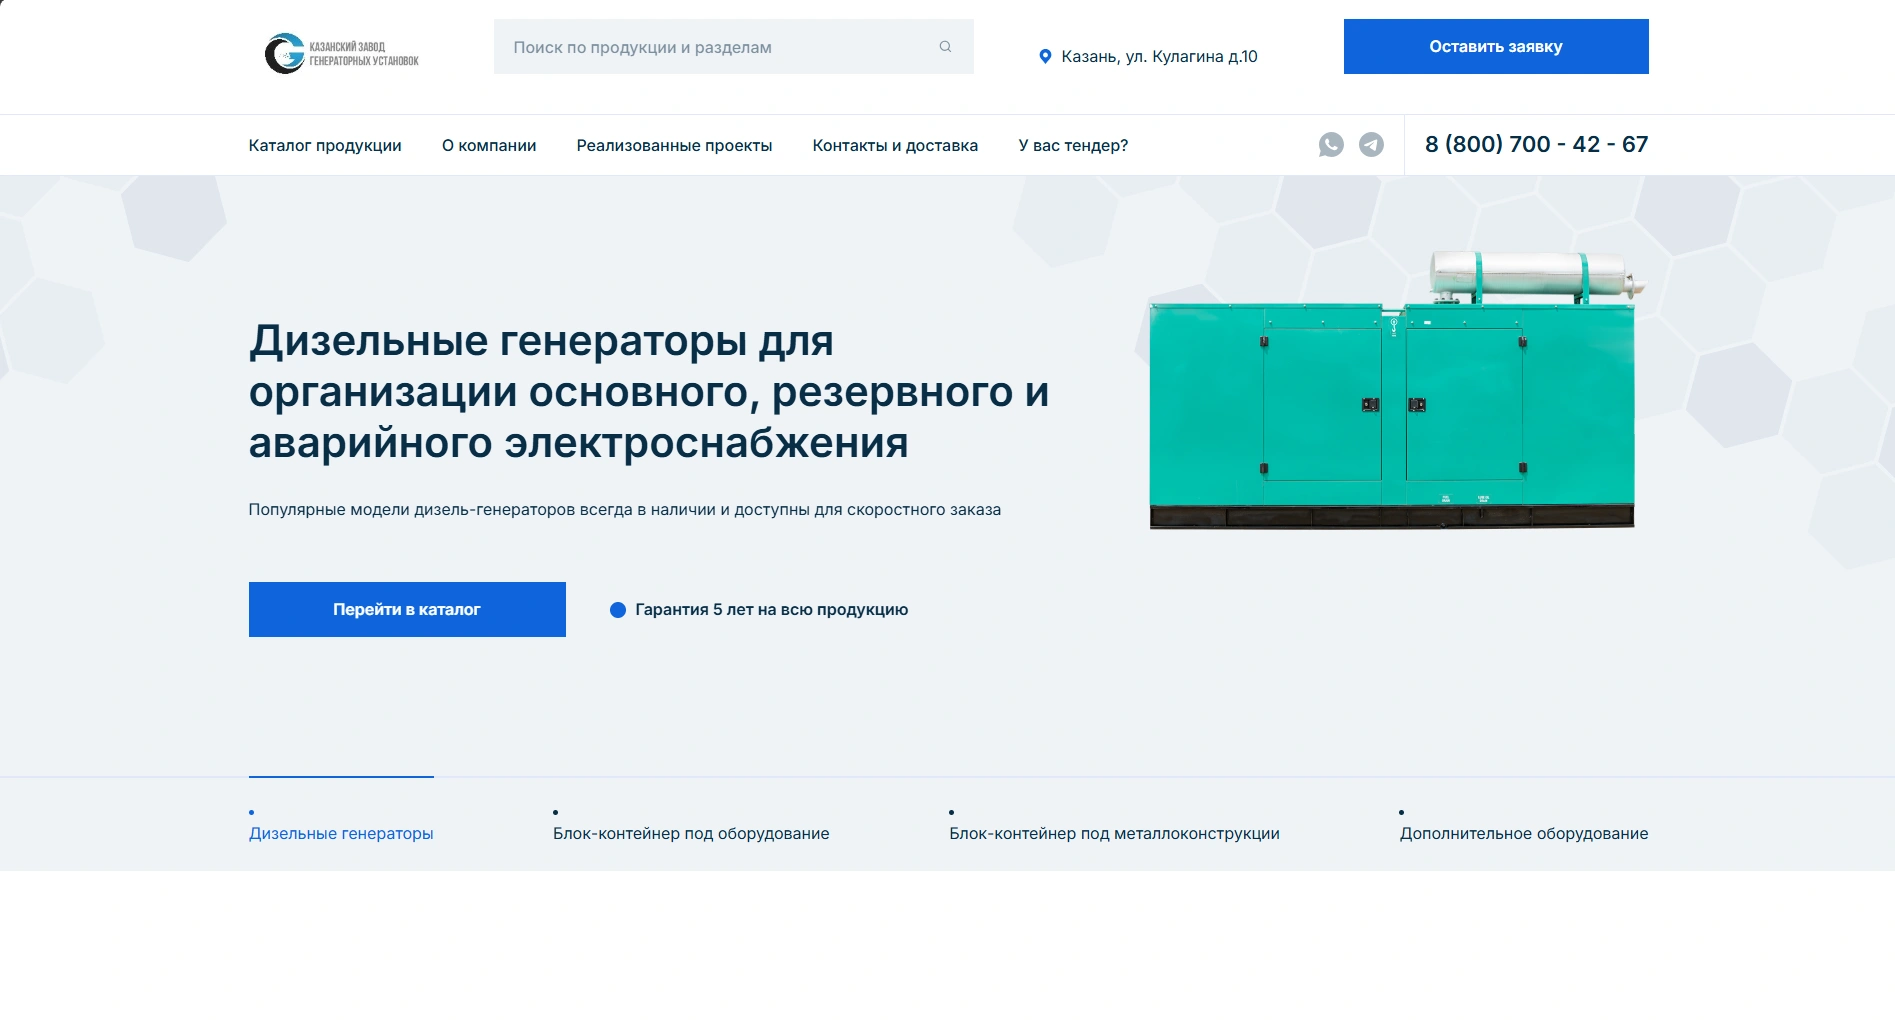Switch to 'Блок-контейнер под металлоконструкции' tab
This screenshot has height=1020, width=1895.
pos(1114,833)
